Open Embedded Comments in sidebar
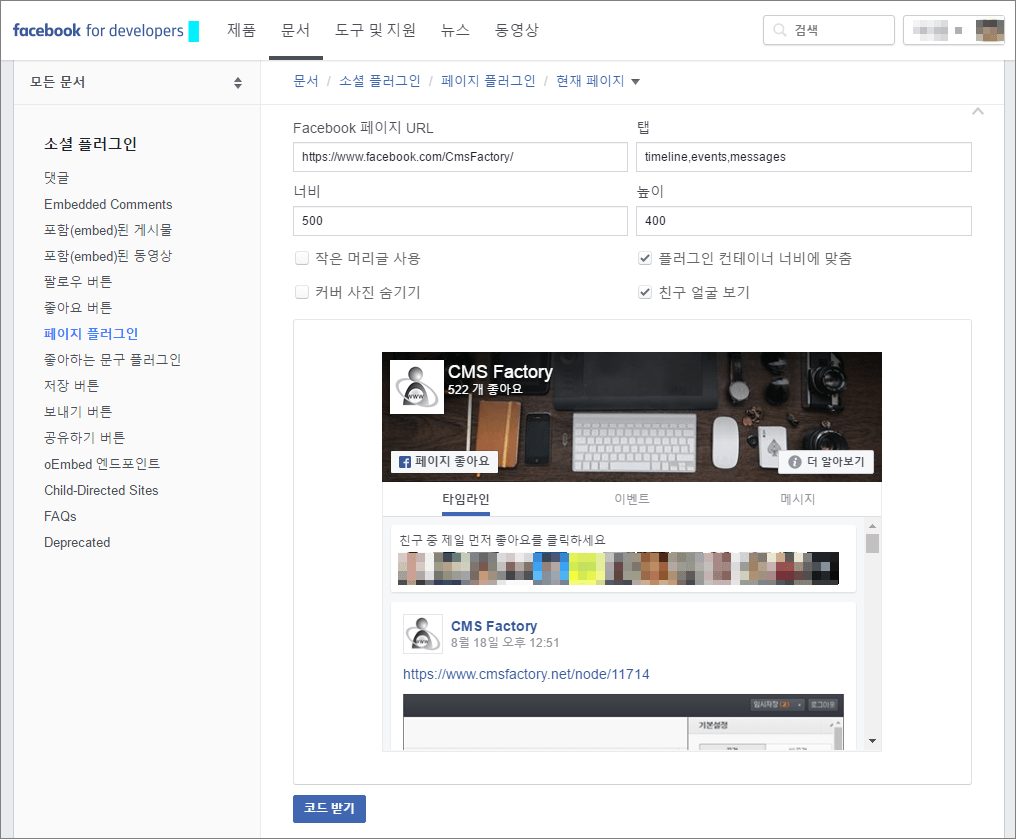This screenshot has height=839, width=1016. [x=108, y=204]
